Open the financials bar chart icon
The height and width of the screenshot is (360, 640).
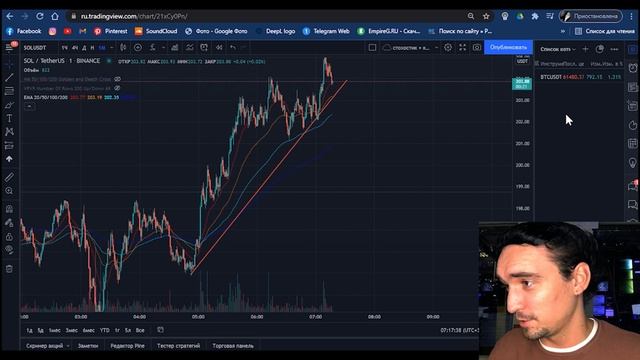(x=175, y=48)
